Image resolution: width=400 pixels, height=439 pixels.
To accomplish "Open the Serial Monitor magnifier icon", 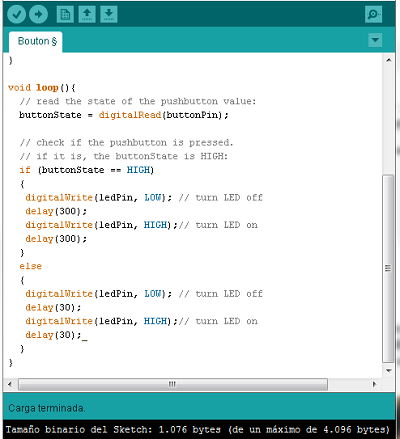I will click(373, 14).
